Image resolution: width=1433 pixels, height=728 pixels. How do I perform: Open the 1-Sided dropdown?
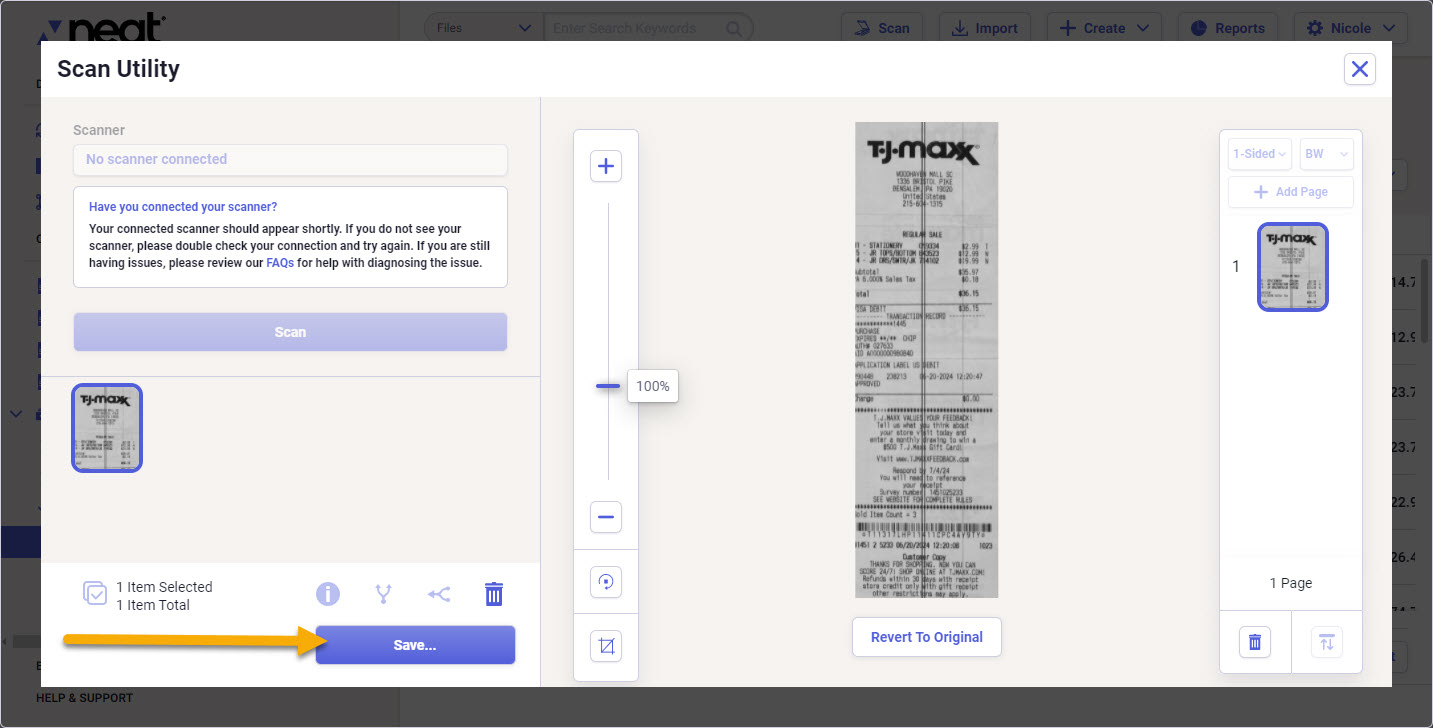[1259, 153]
